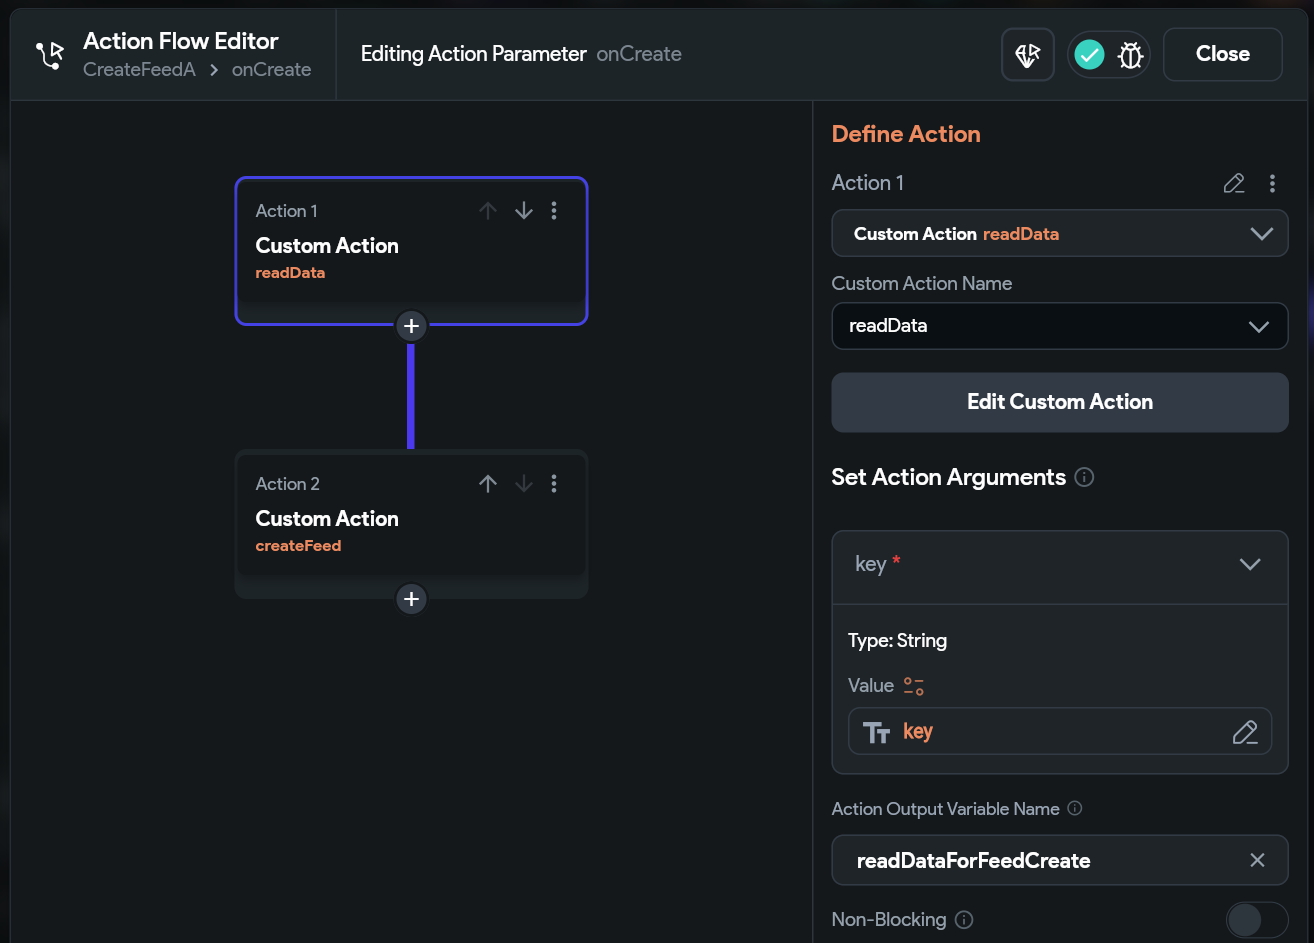
Task: Select the Action 1 readData card
Action: 411,251
